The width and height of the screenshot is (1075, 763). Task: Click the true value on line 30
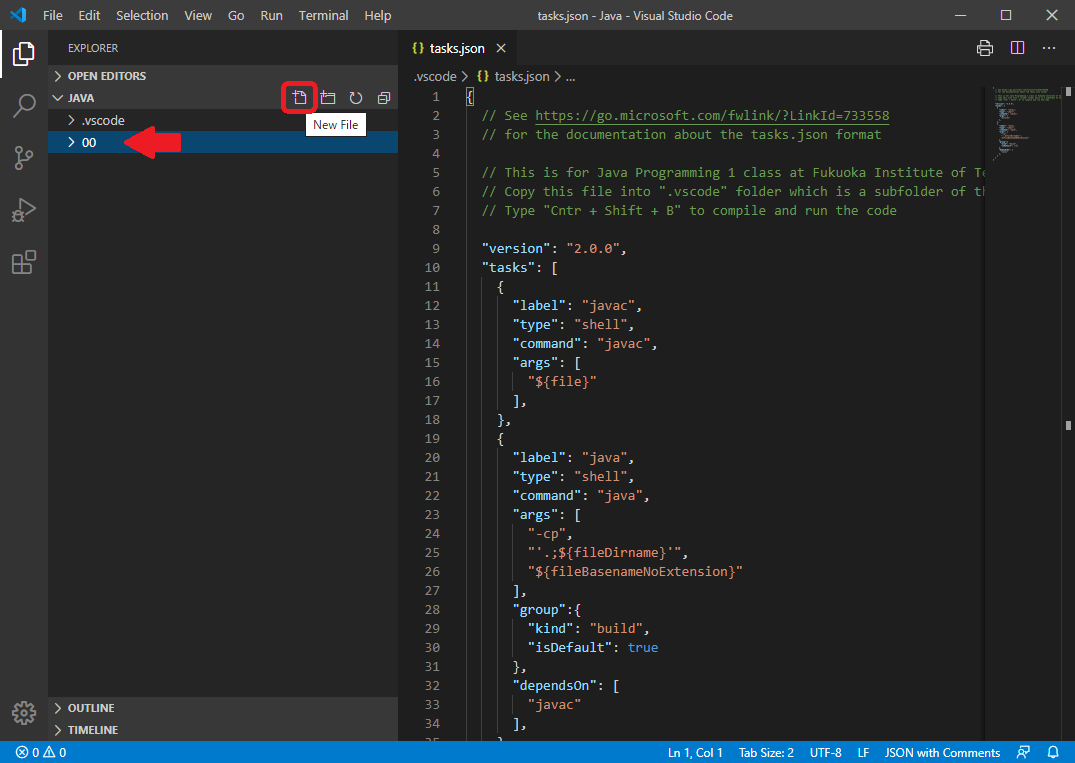(x=642, y=647)
